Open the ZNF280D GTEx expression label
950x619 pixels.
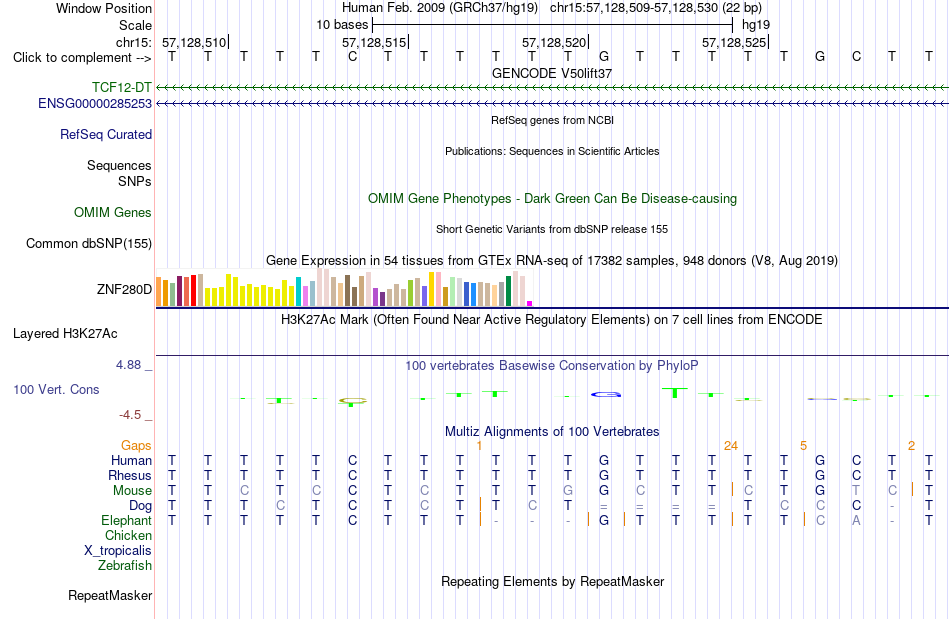tap(124, 290)
